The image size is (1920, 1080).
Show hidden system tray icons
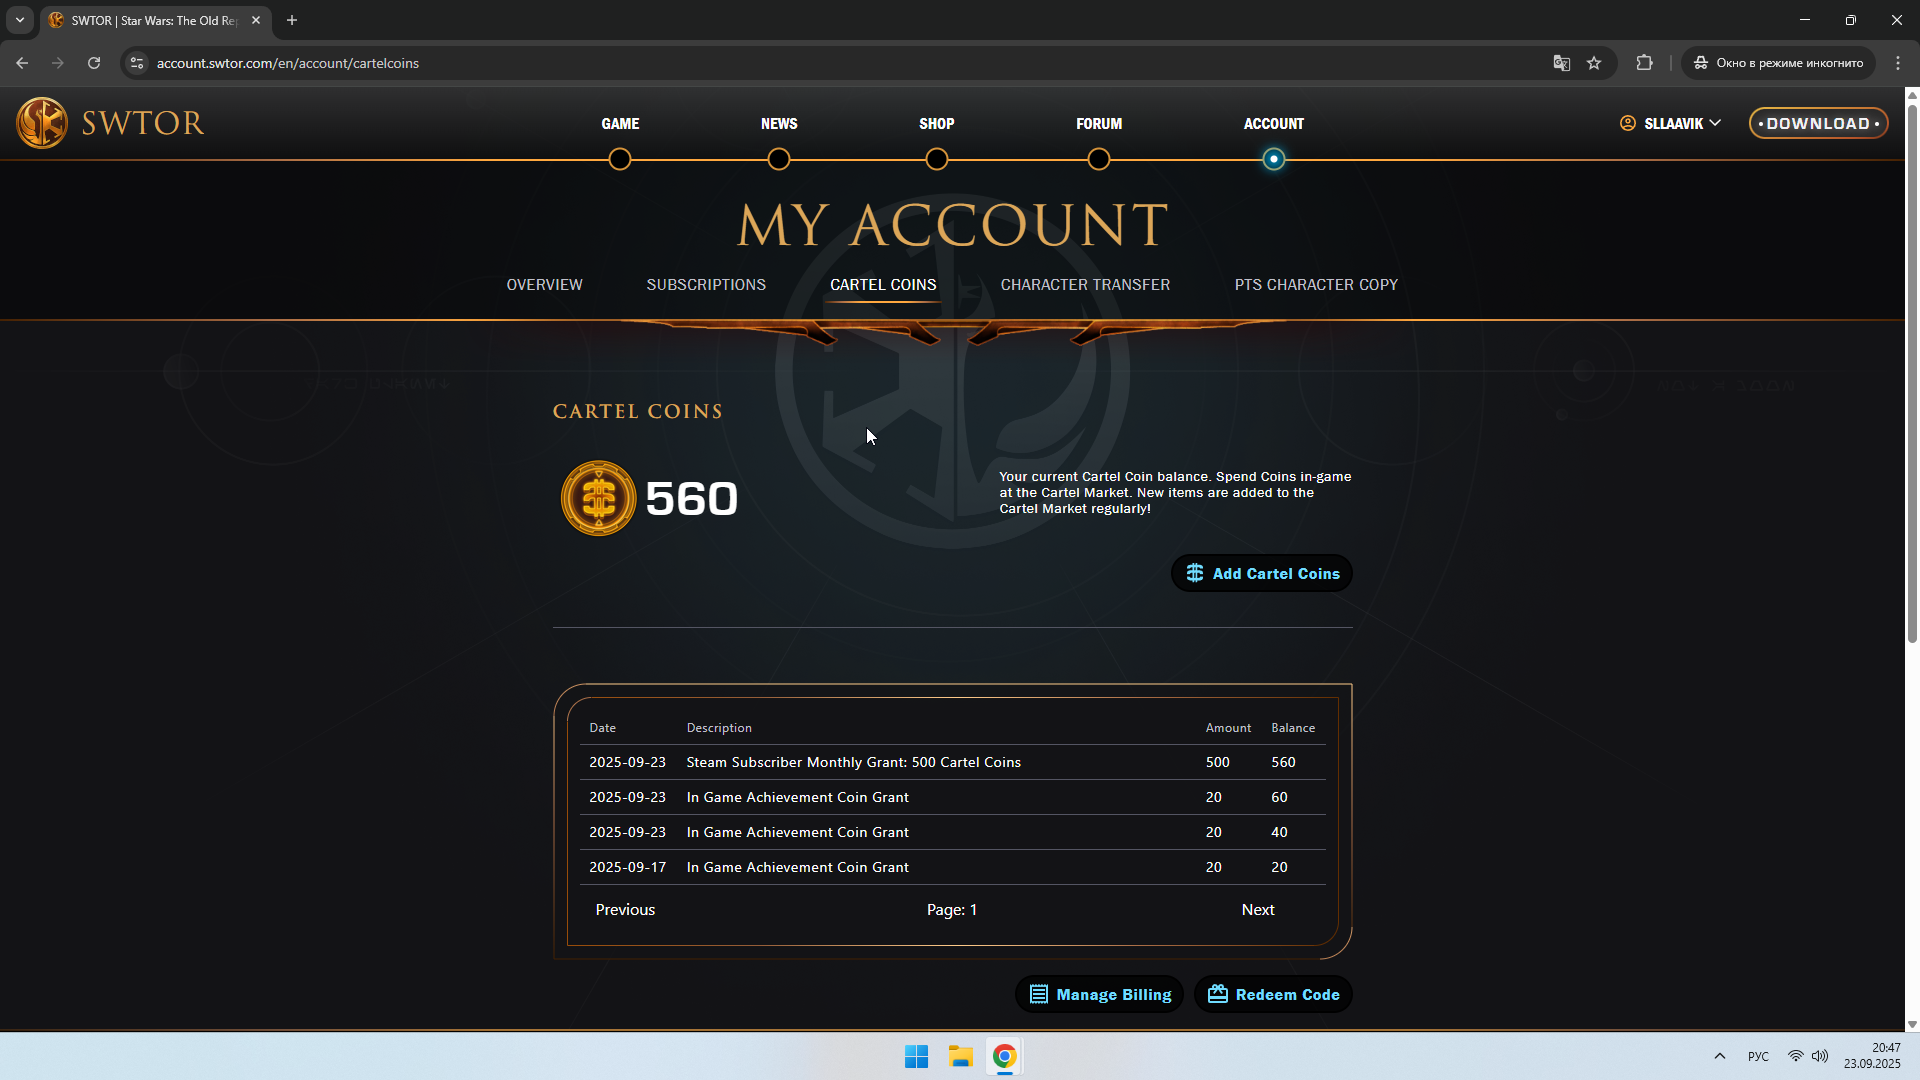1720,1056
